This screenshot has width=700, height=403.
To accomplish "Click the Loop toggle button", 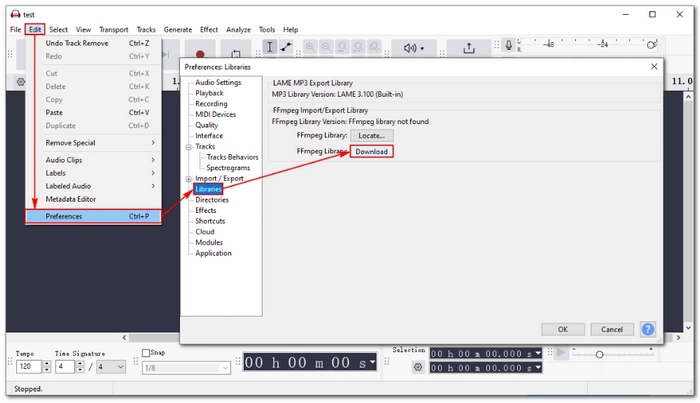I will [236, 54].
